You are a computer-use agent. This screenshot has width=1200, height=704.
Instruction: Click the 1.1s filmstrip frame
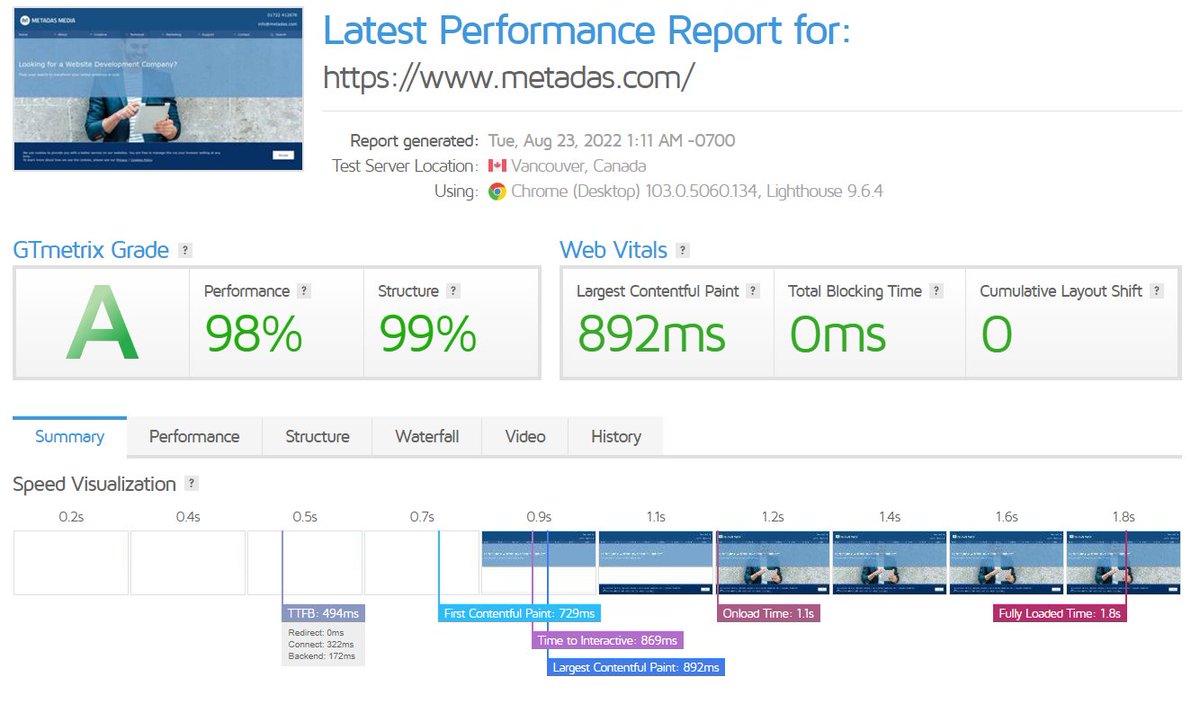coord(656,563)
